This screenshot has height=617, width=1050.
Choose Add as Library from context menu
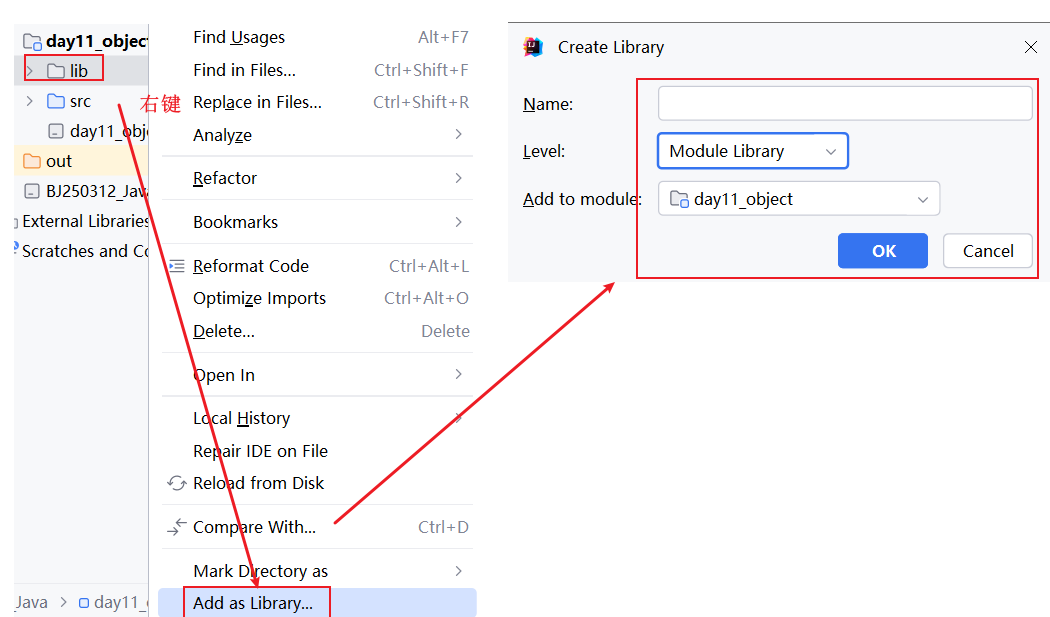tap(253, 603)
